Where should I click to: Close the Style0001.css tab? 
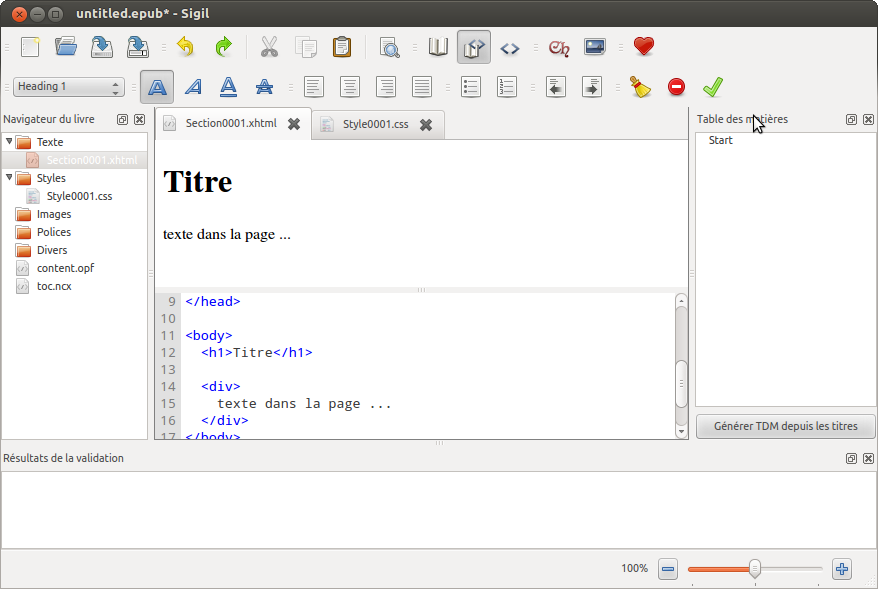[426, 125]
